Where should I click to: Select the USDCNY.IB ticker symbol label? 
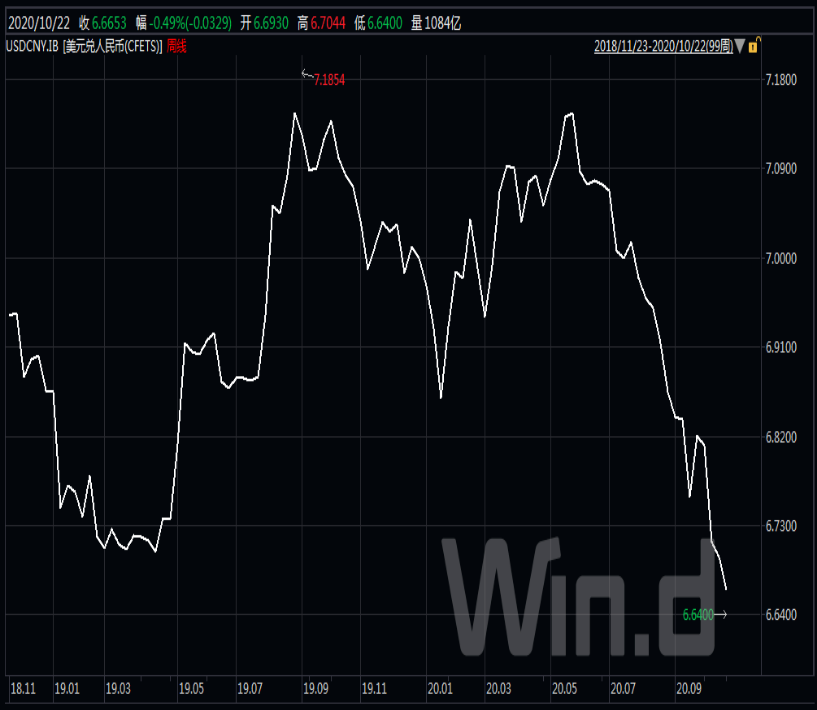click(x=32, y=46)
